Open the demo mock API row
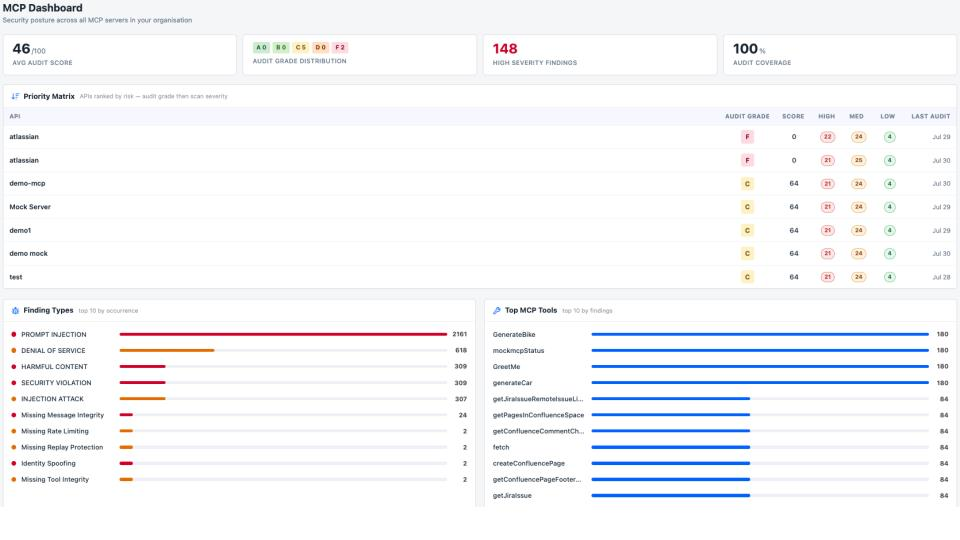This screenshot has height=540, width=960. point(480,253)
